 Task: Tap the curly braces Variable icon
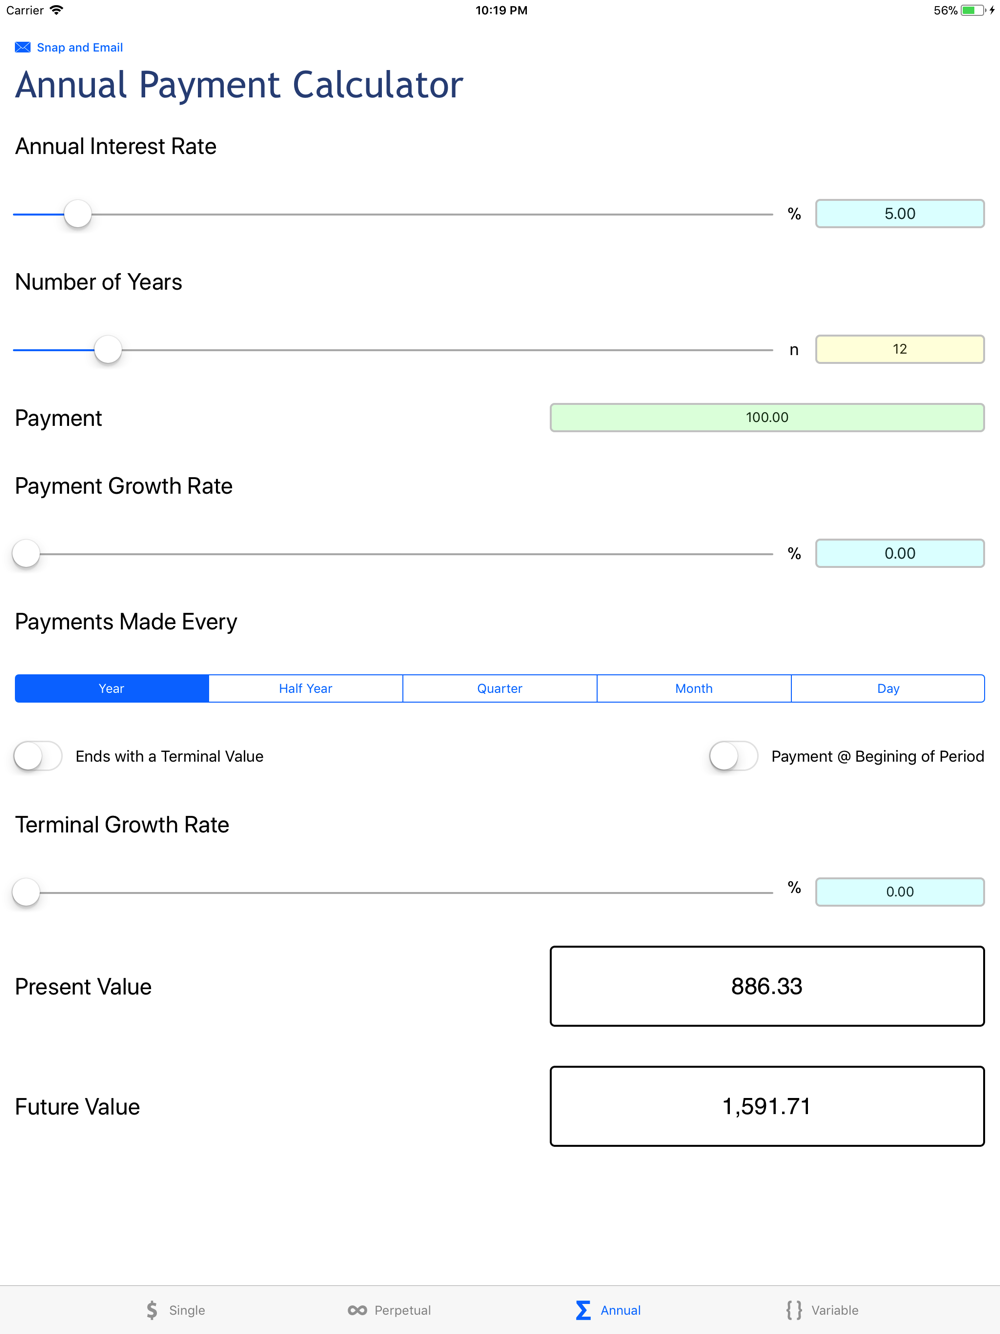pyautogui.click(x=794, y=1310)
